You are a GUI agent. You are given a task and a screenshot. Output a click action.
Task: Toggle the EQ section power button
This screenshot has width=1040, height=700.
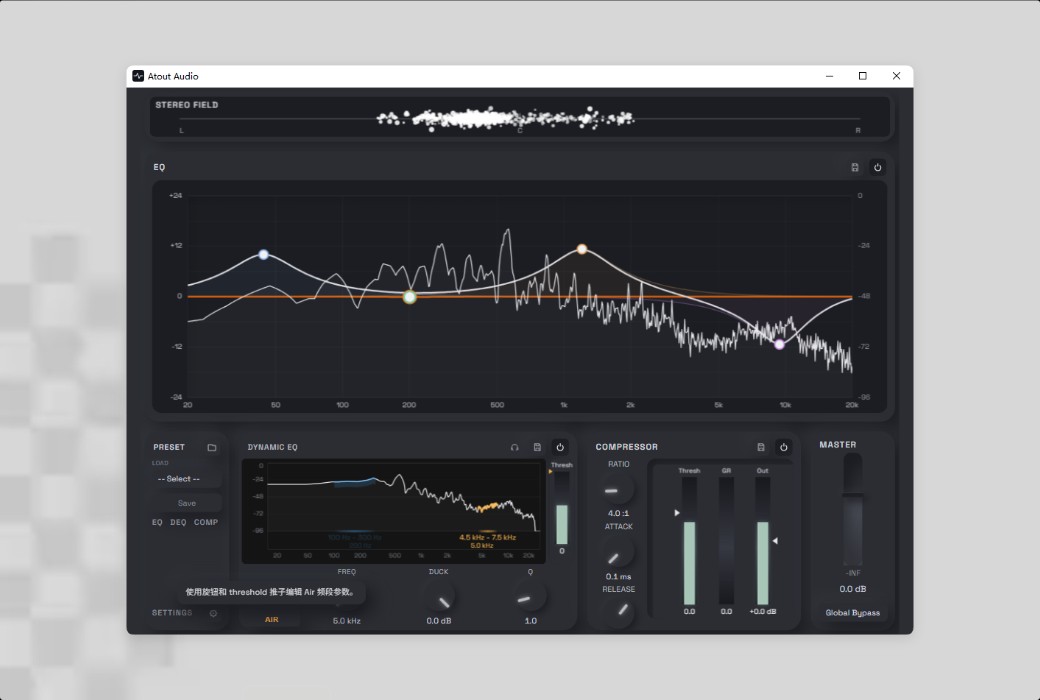(x=877, y=167)
